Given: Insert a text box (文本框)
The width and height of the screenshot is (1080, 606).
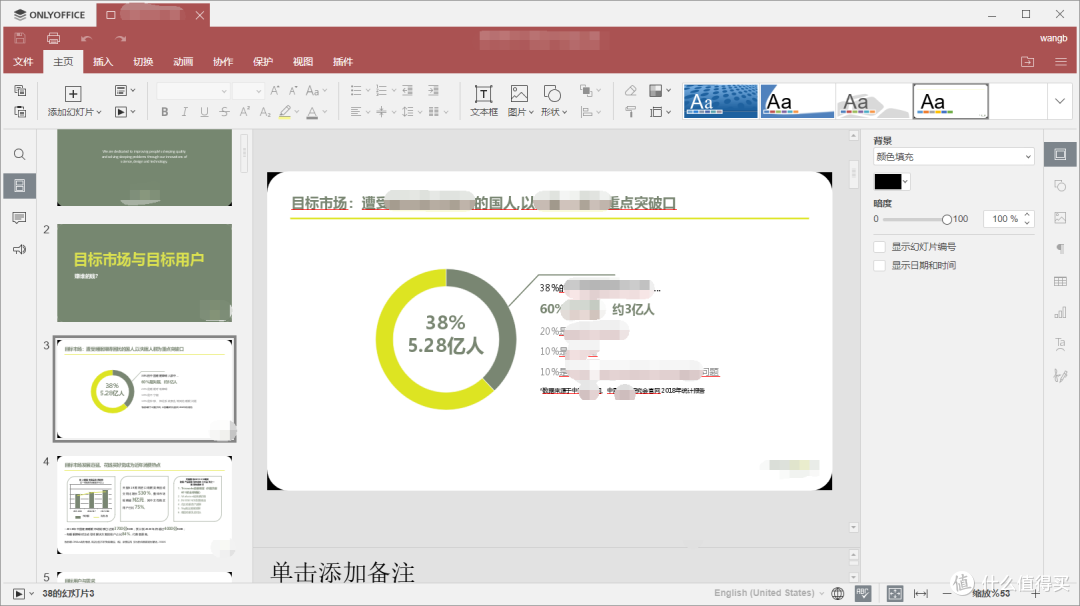Looking at the screenshot, I should pos(484,101).
